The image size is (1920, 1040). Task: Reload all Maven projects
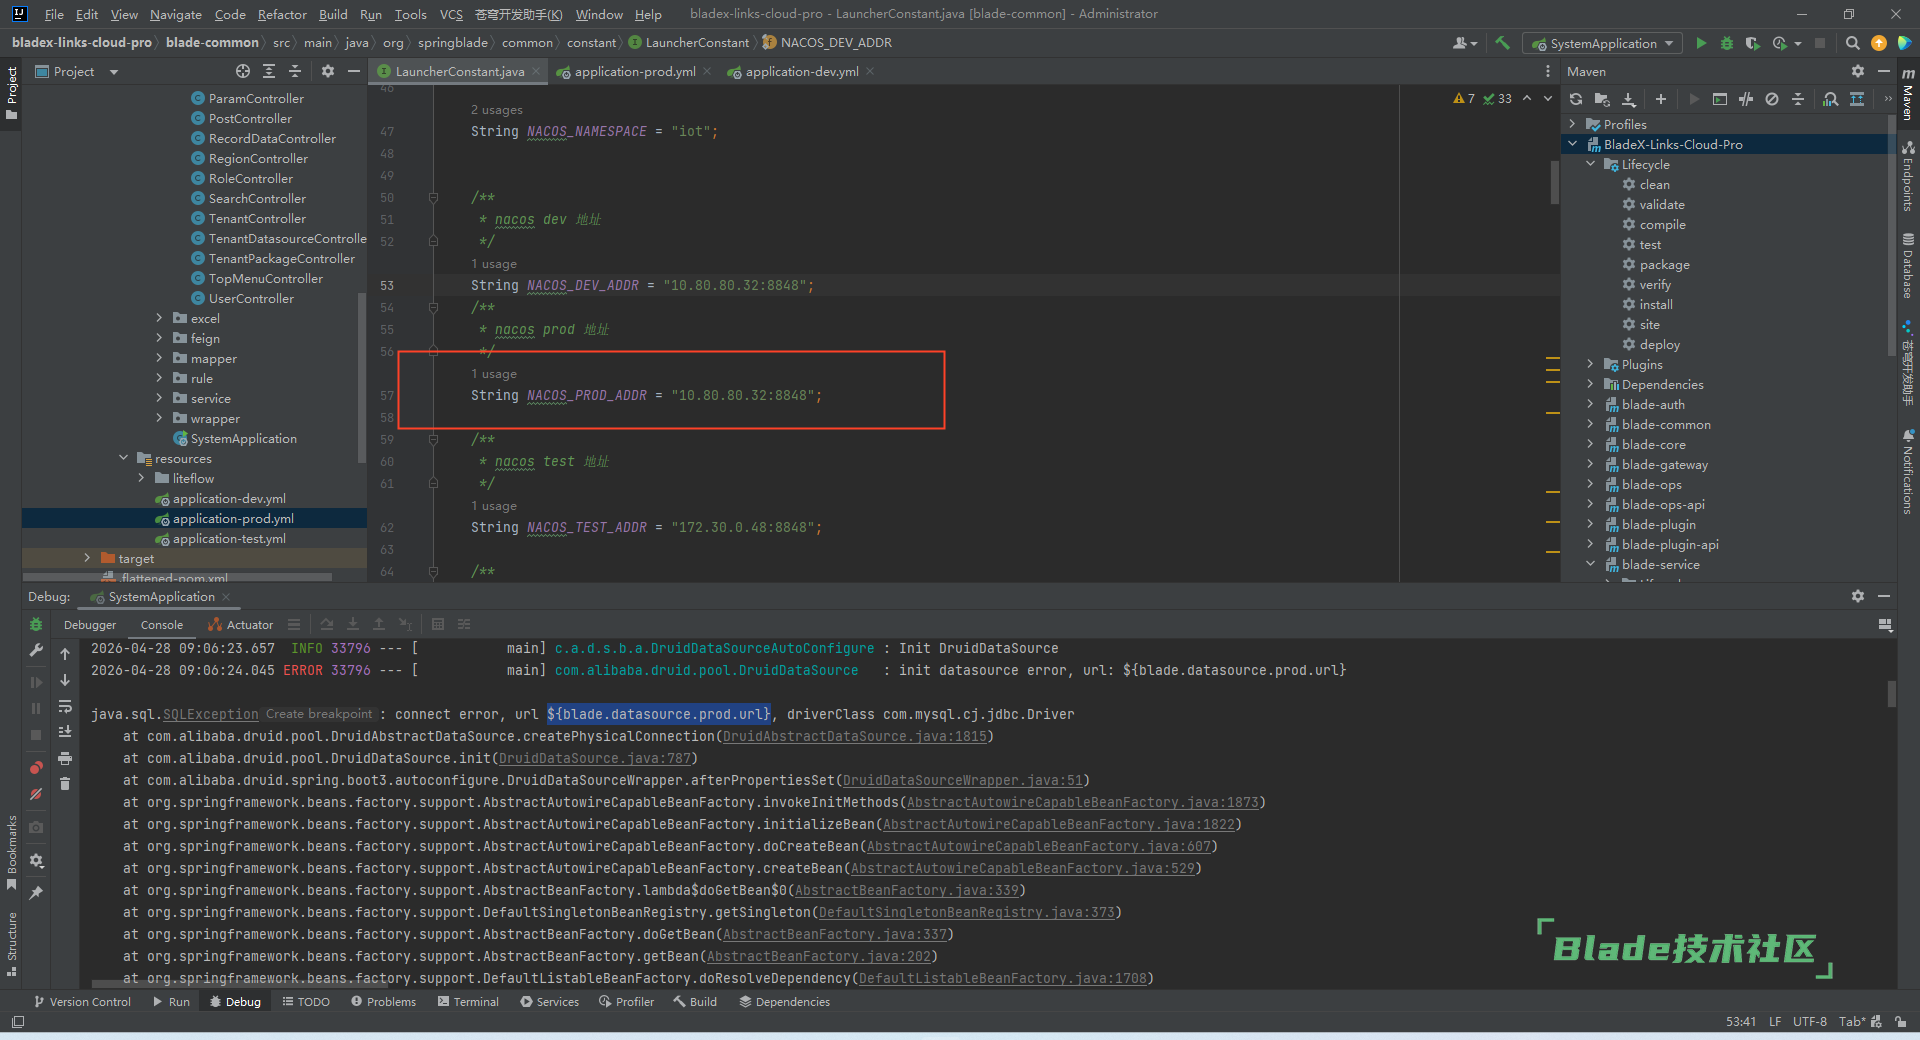point(1576,99)
